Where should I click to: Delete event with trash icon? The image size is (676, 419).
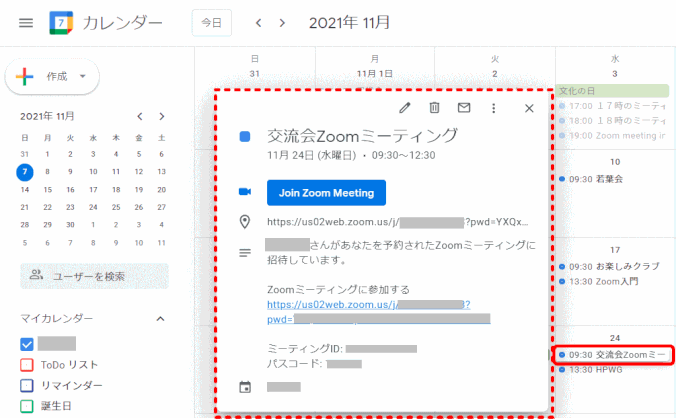[434, 108]
